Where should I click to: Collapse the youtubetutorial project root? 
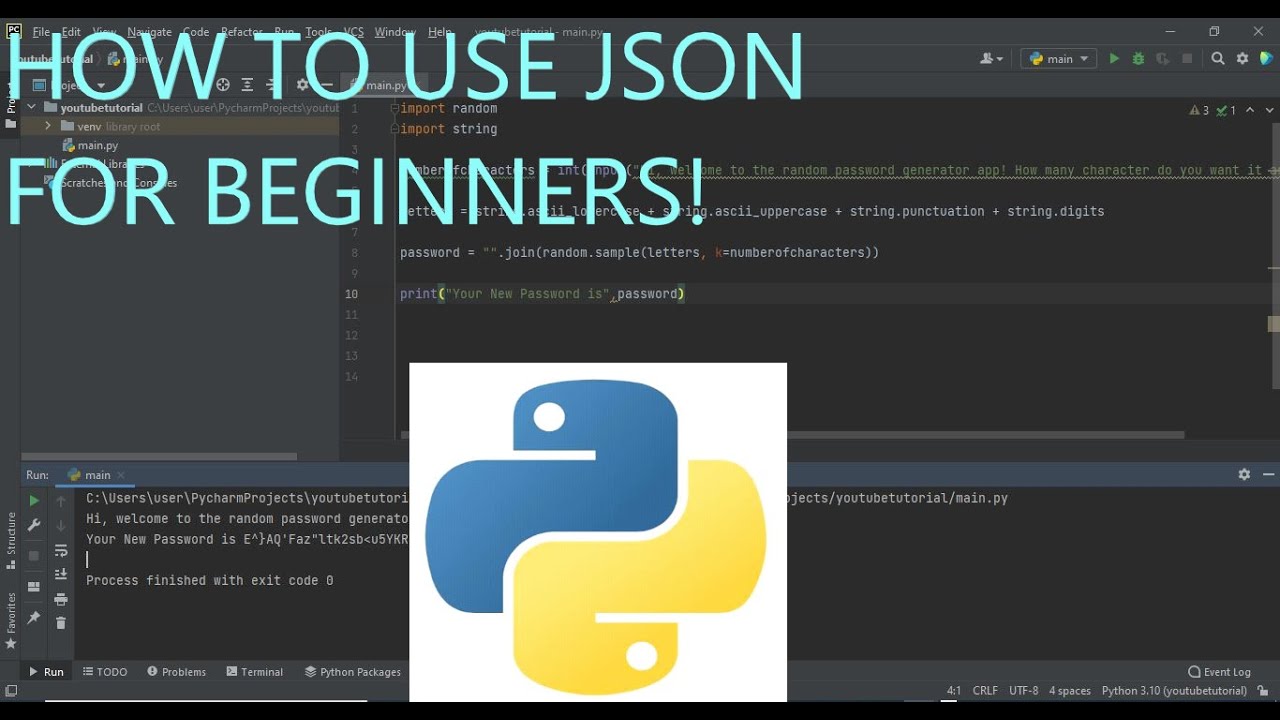(31, 107)
